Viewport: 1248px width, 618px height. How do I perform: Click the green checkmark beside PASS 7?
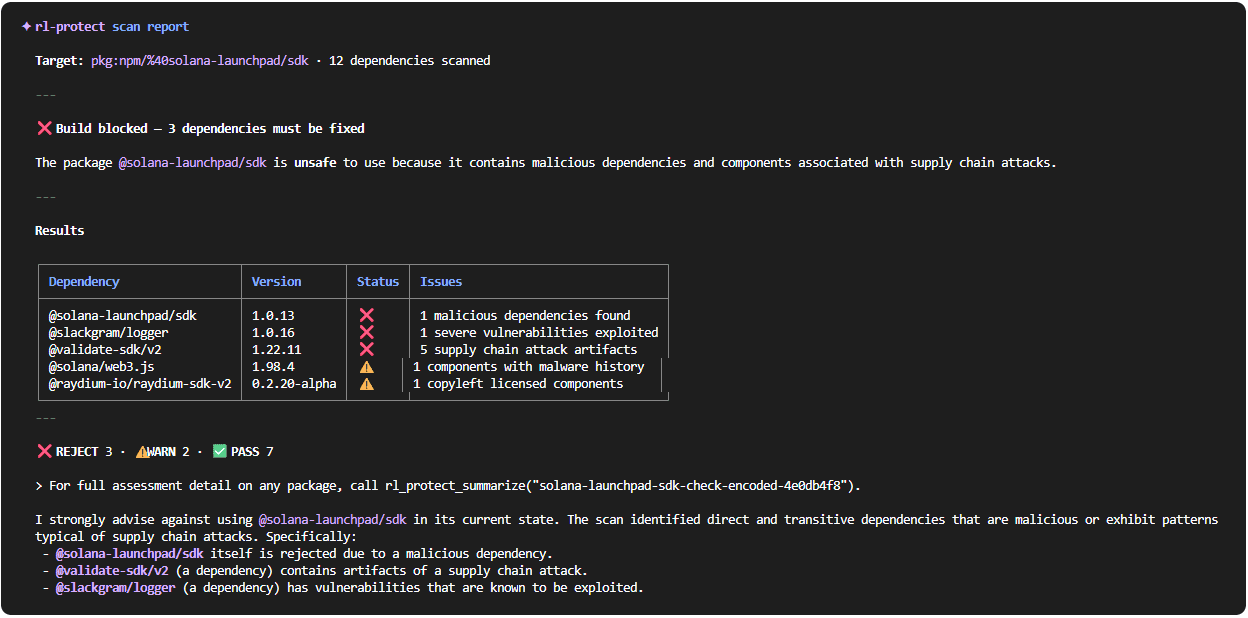point(219,451)
